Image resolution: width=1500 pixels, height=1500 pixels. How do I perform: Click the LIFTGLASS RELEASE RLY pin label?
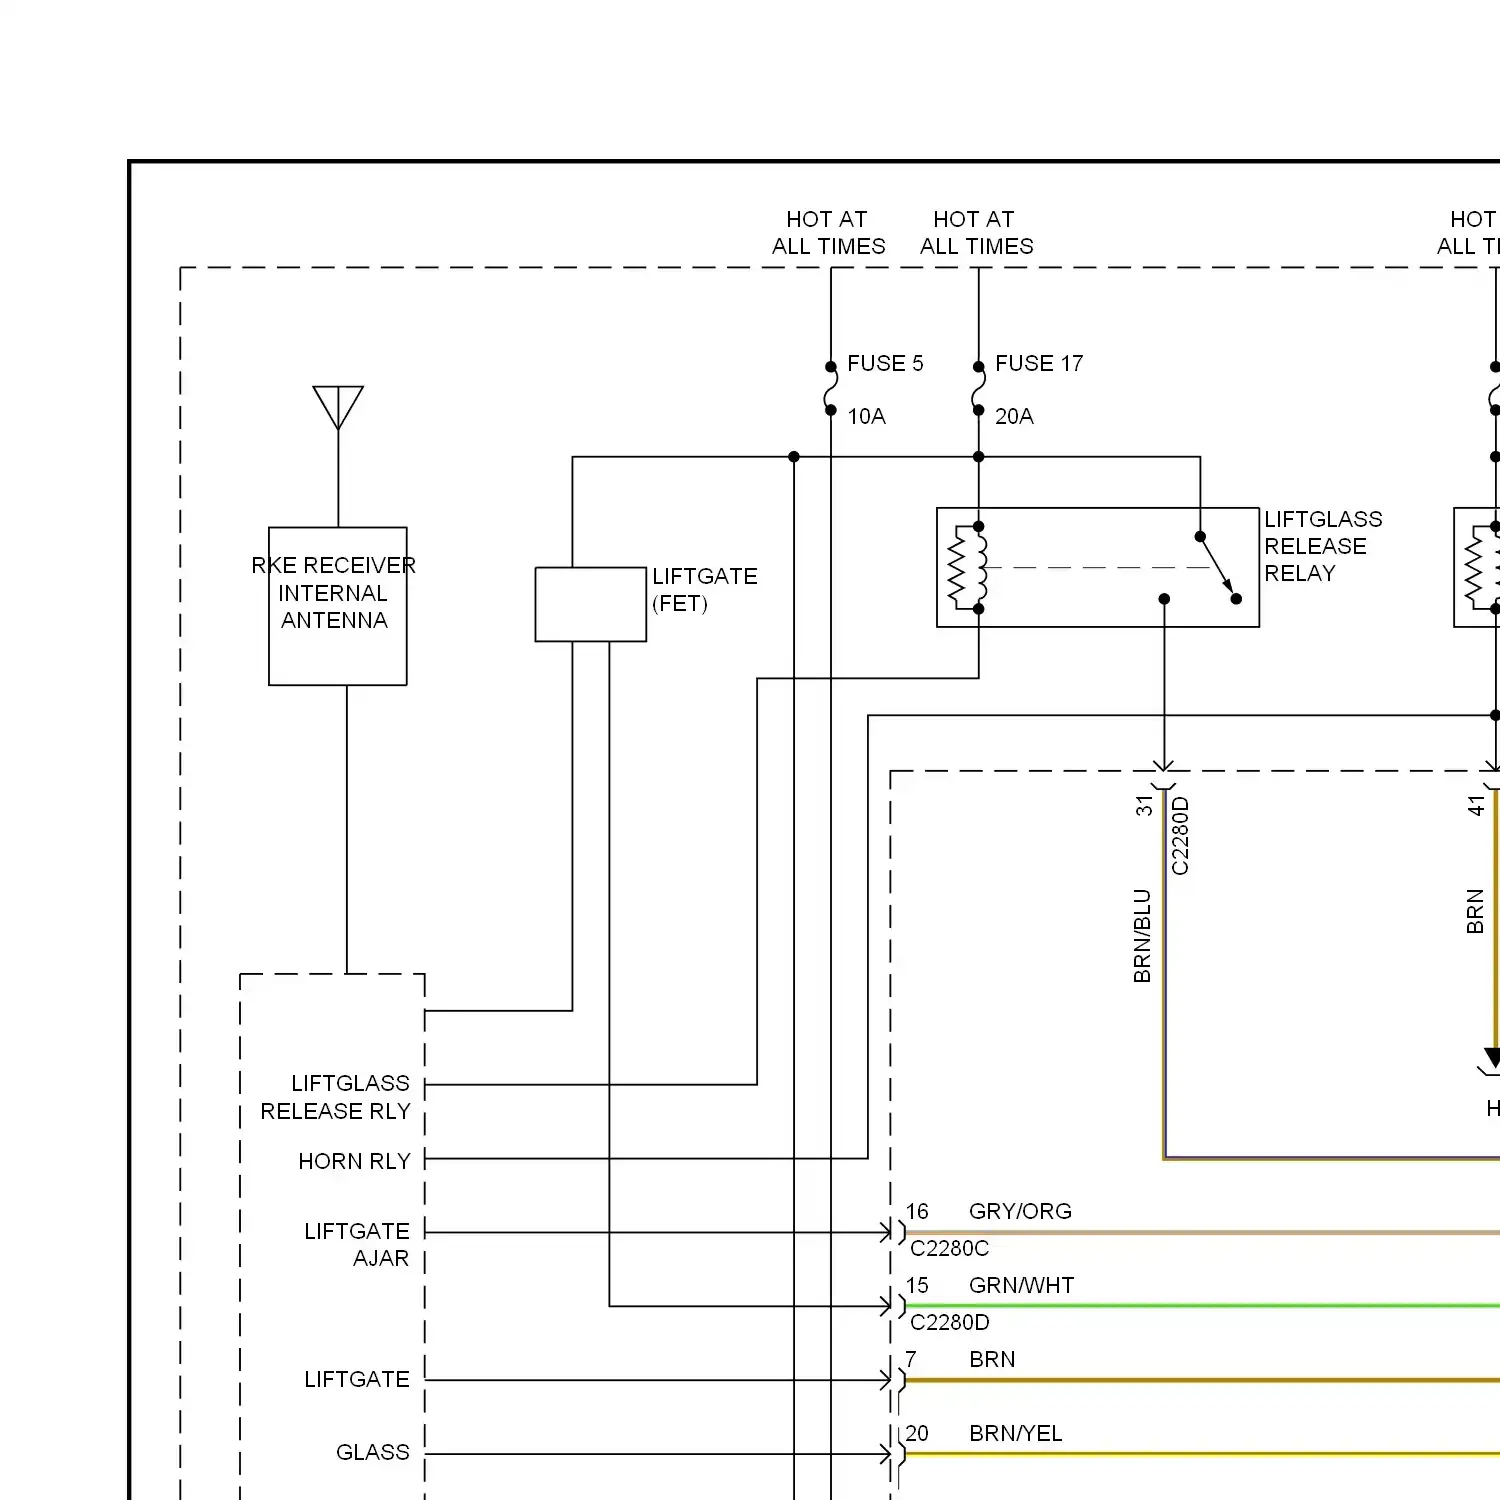[x=335, y=1097]
